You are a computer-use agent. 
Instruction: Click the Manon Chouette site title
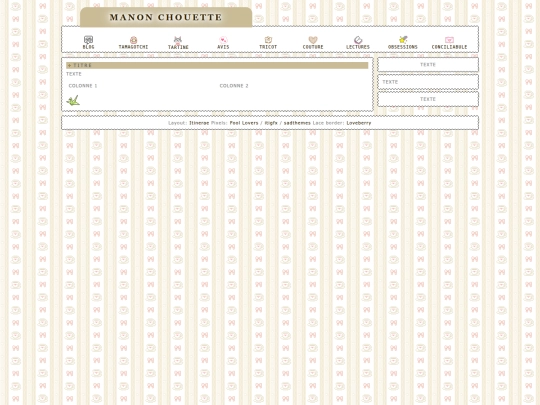click(166, 17)
